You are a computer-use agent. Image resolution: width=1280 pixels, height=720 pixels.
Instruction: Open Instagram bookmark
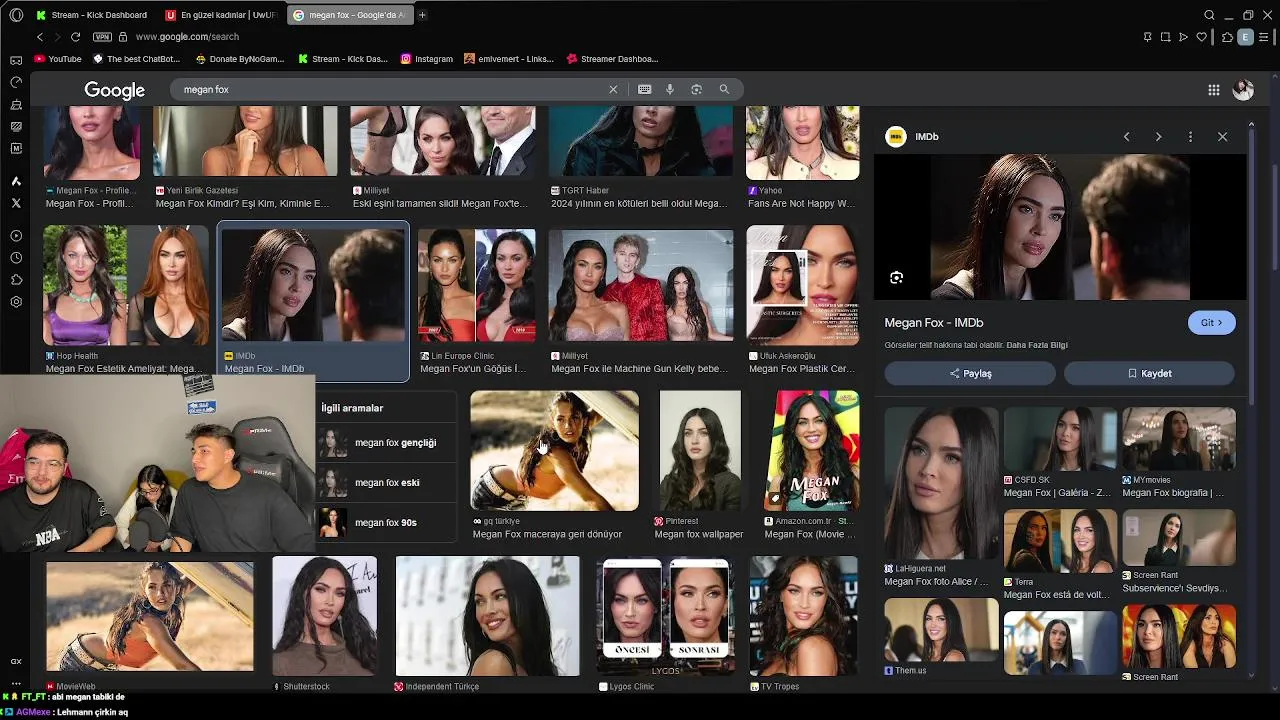pos(427,59)
